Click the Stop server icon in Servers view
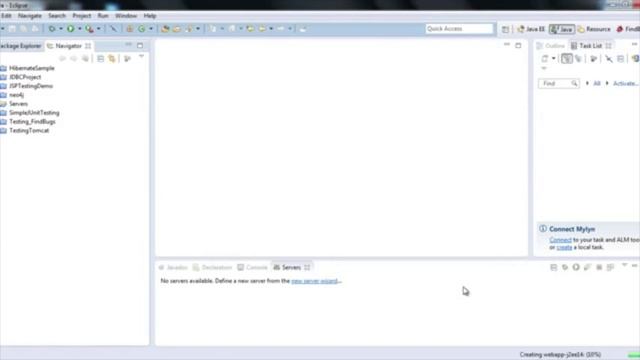 599,267
